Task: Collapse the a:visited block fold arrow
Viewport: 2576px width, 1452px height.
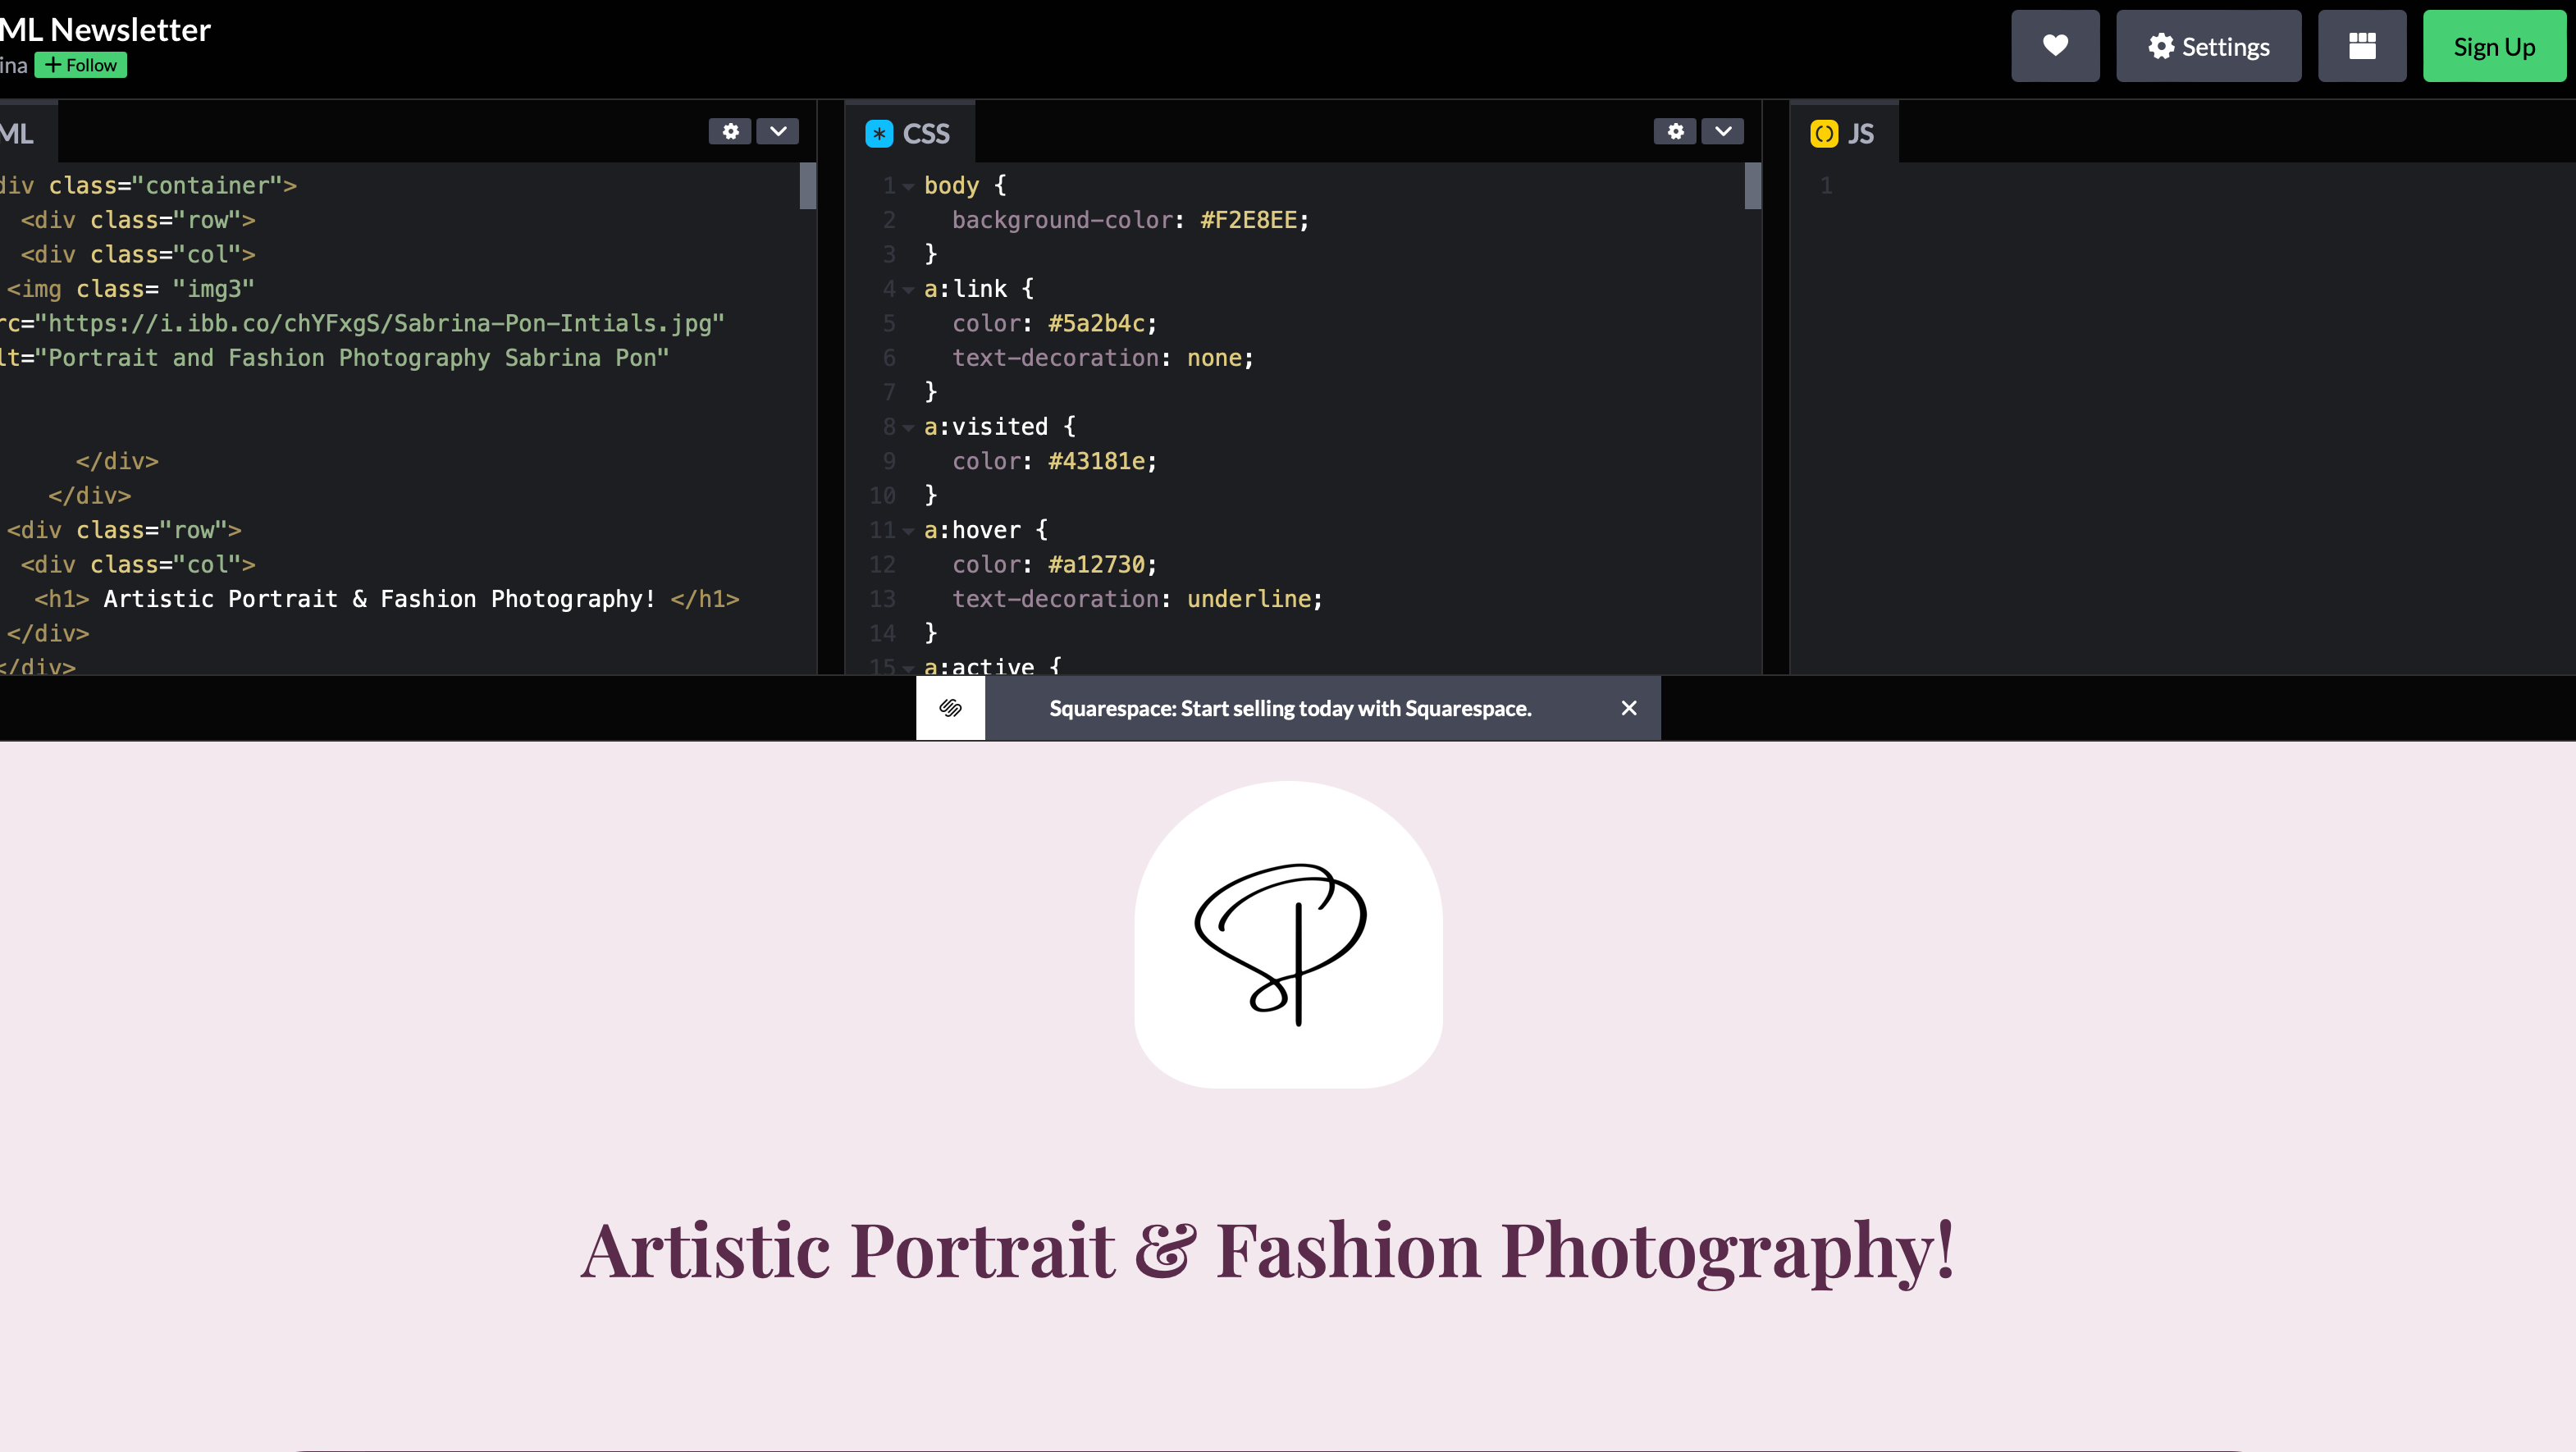Action: [x=908, y=427]
